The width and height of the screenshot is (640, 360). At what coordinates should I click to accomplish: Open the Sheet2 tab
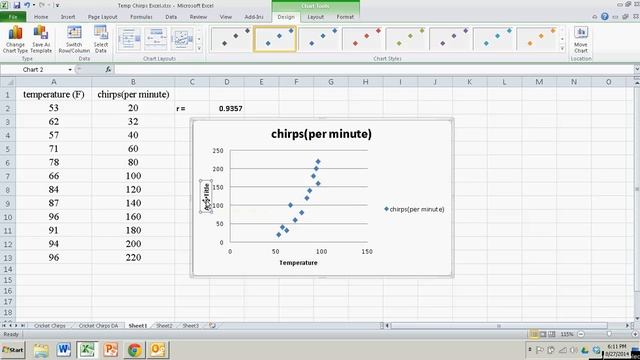[164, 326]
